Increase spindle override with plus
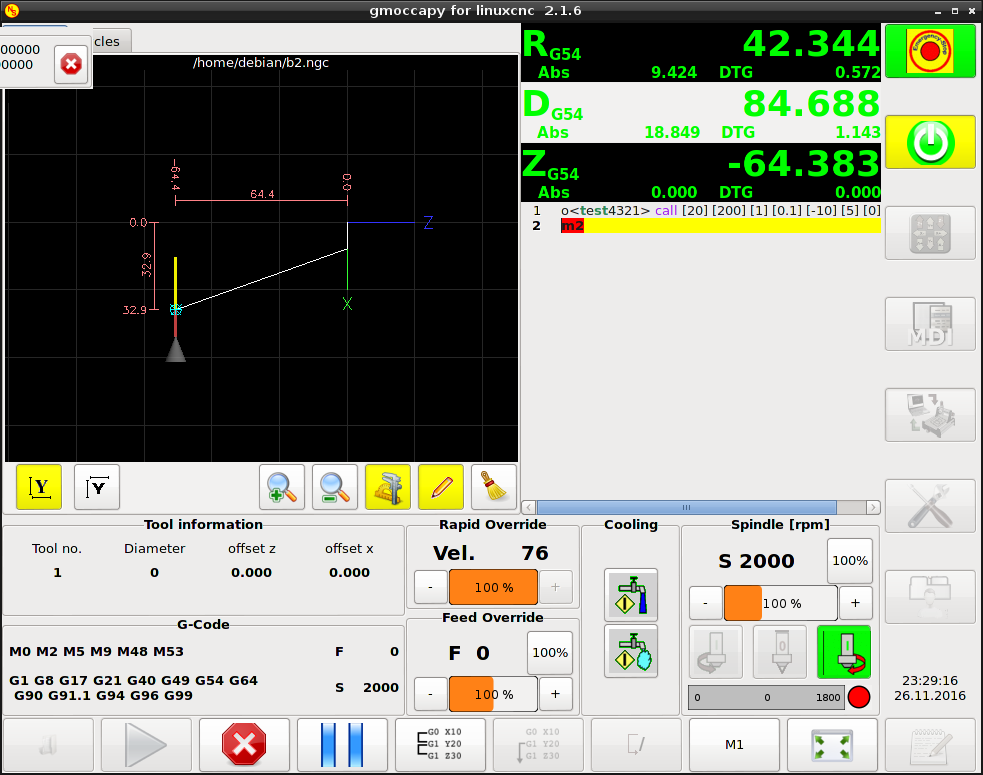 point(855,603)
